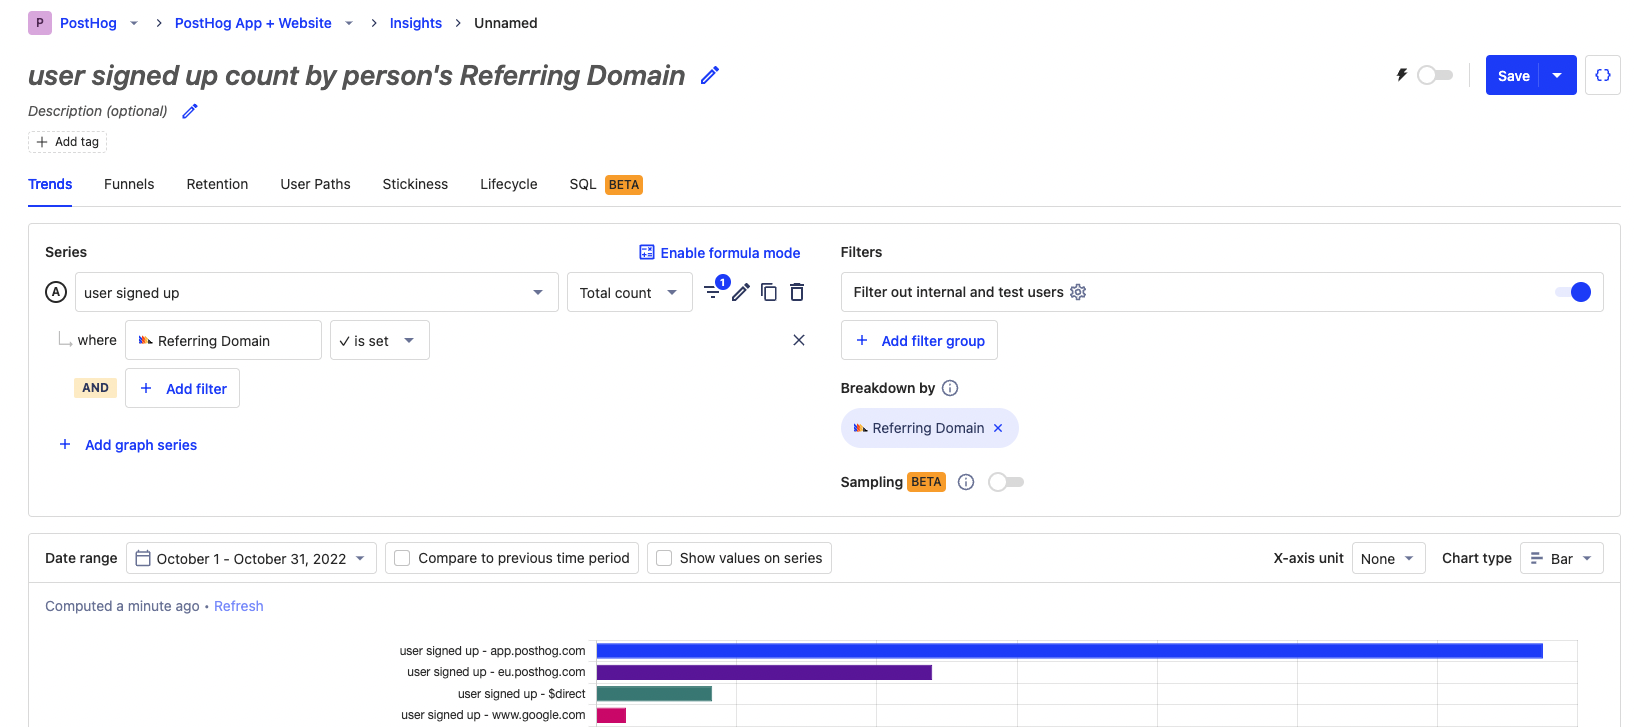The height and width of the screenshot is (727, 1634).
Task: Click Enable formula mode
Action: (720, 253)
